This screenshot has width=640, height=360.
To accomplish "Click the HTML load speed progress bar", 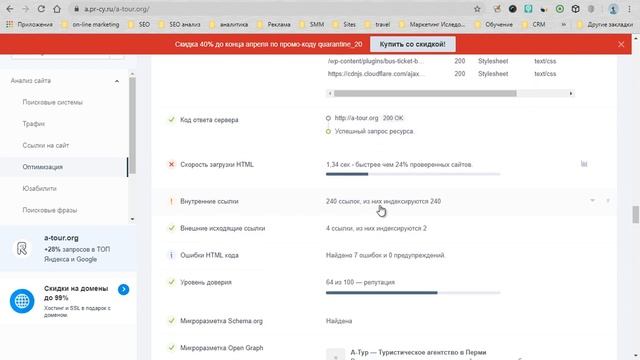I will pyautogui.click(x=413, y=174).
